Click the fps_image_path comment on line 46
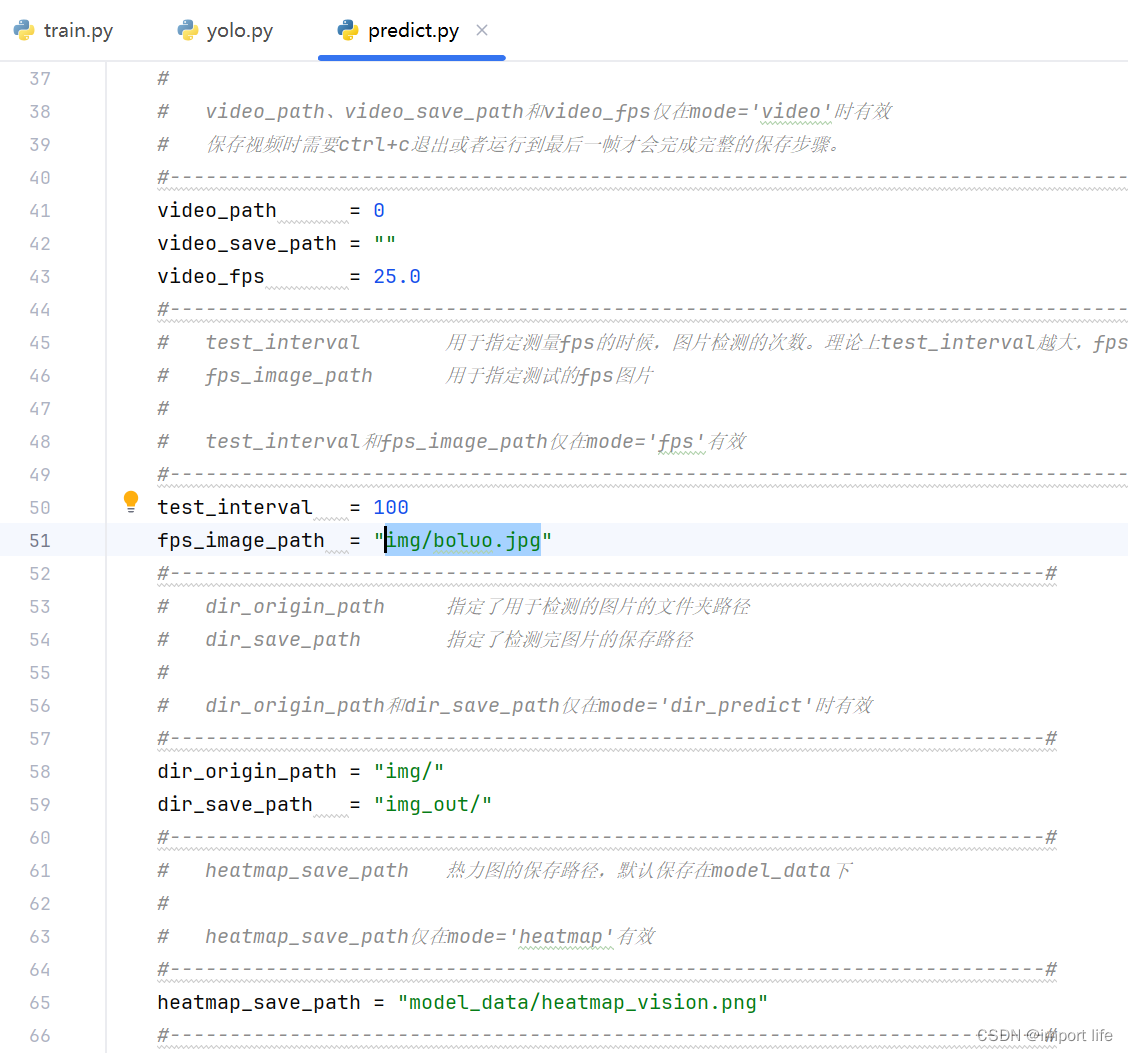1128x1053 pixels. (x=406, y=376)
